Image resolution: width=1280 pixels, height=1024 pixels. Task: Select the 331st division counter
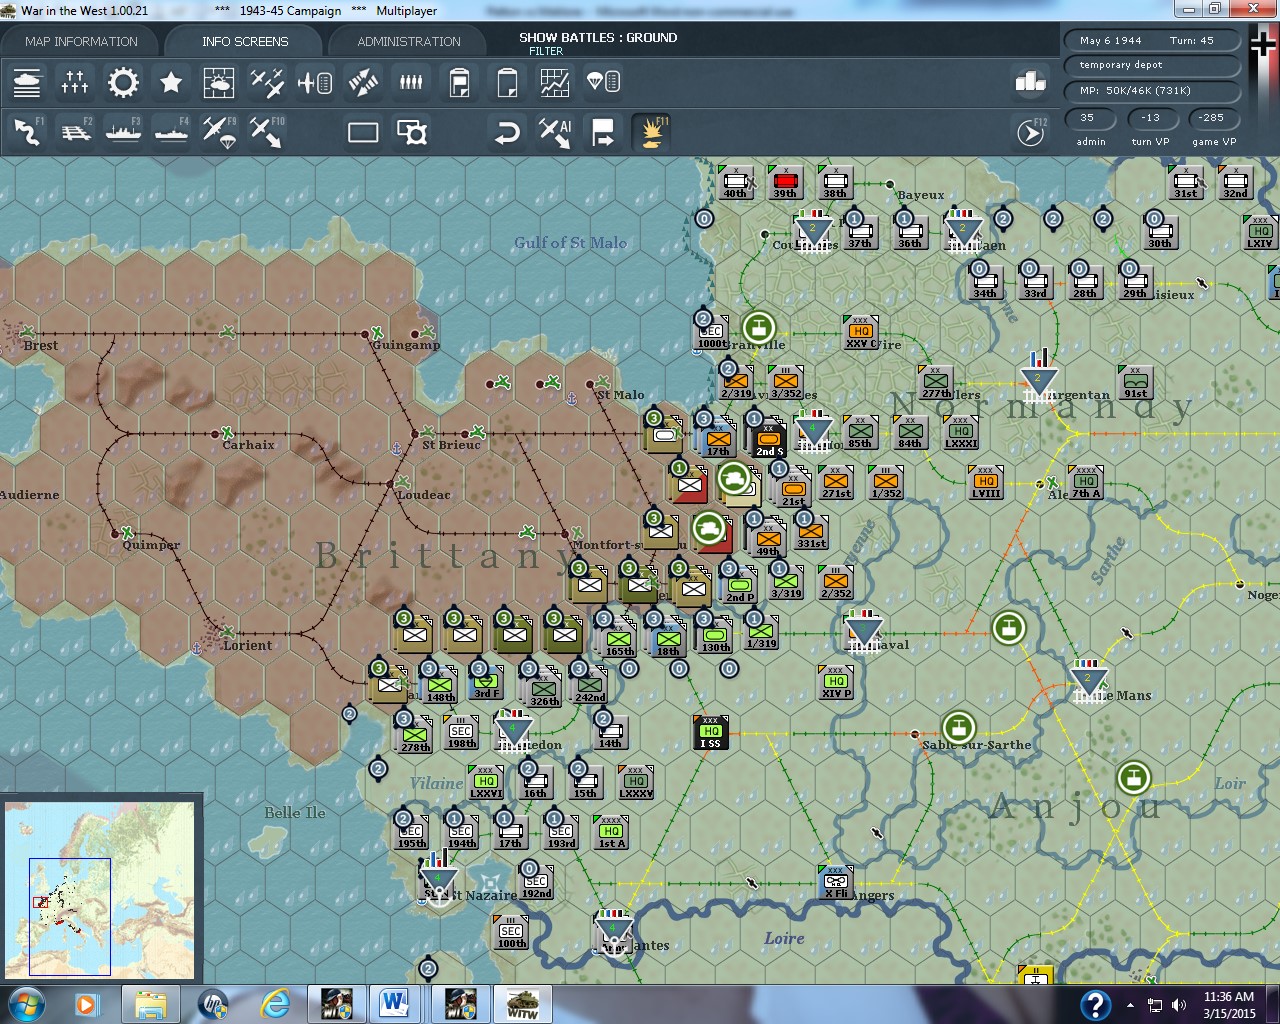click(811, 532)
